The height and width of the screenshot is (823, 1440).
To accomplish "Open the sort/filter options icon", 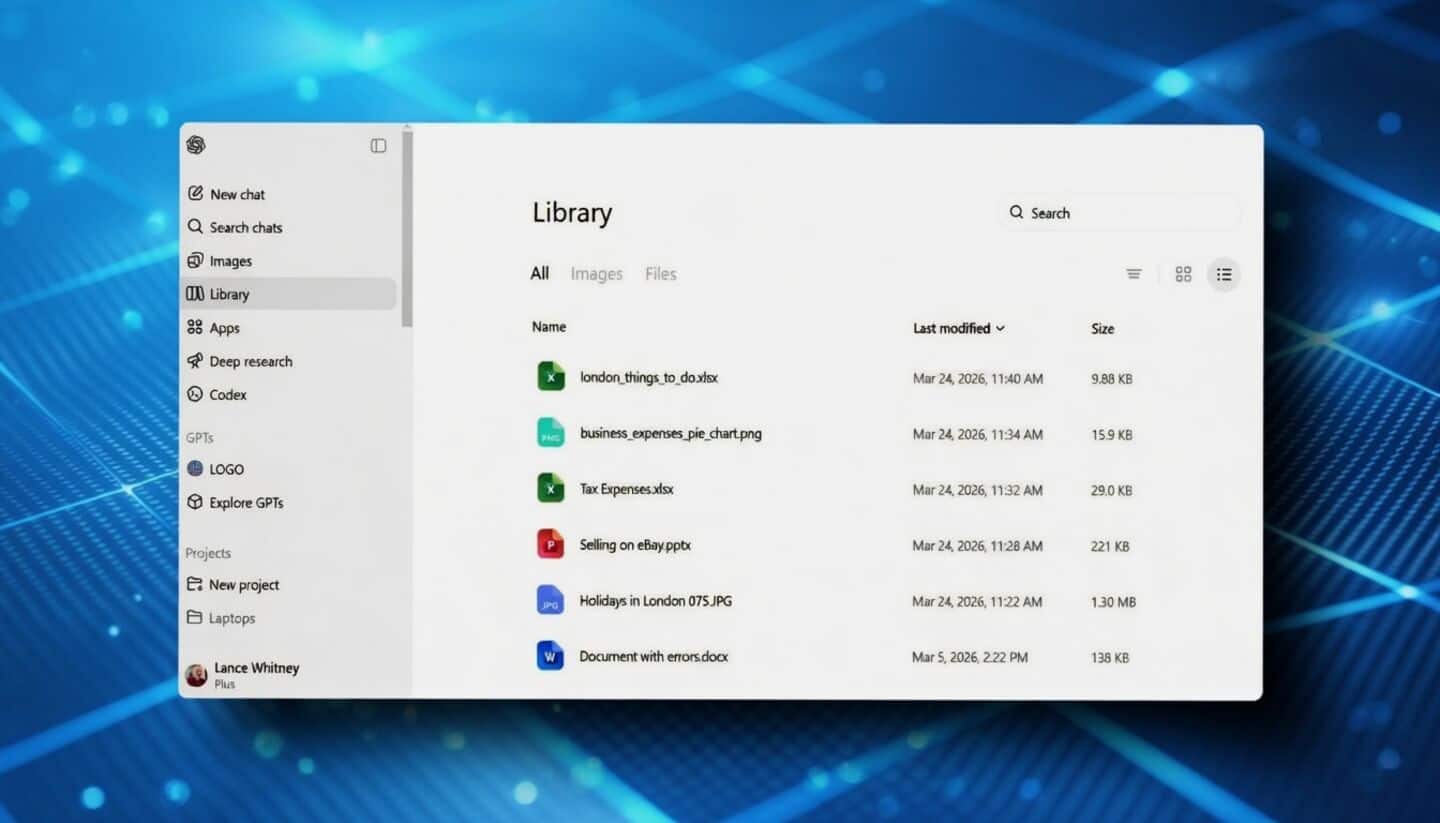I will tap(1133, 274).
